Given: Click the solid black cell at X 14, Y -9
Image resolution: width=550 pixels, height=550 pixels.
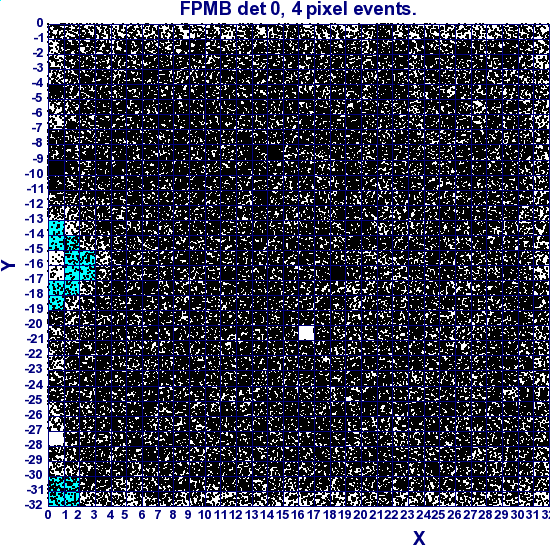Looking at the screenshot, I should pyautogui.click(x=275, y=153).
